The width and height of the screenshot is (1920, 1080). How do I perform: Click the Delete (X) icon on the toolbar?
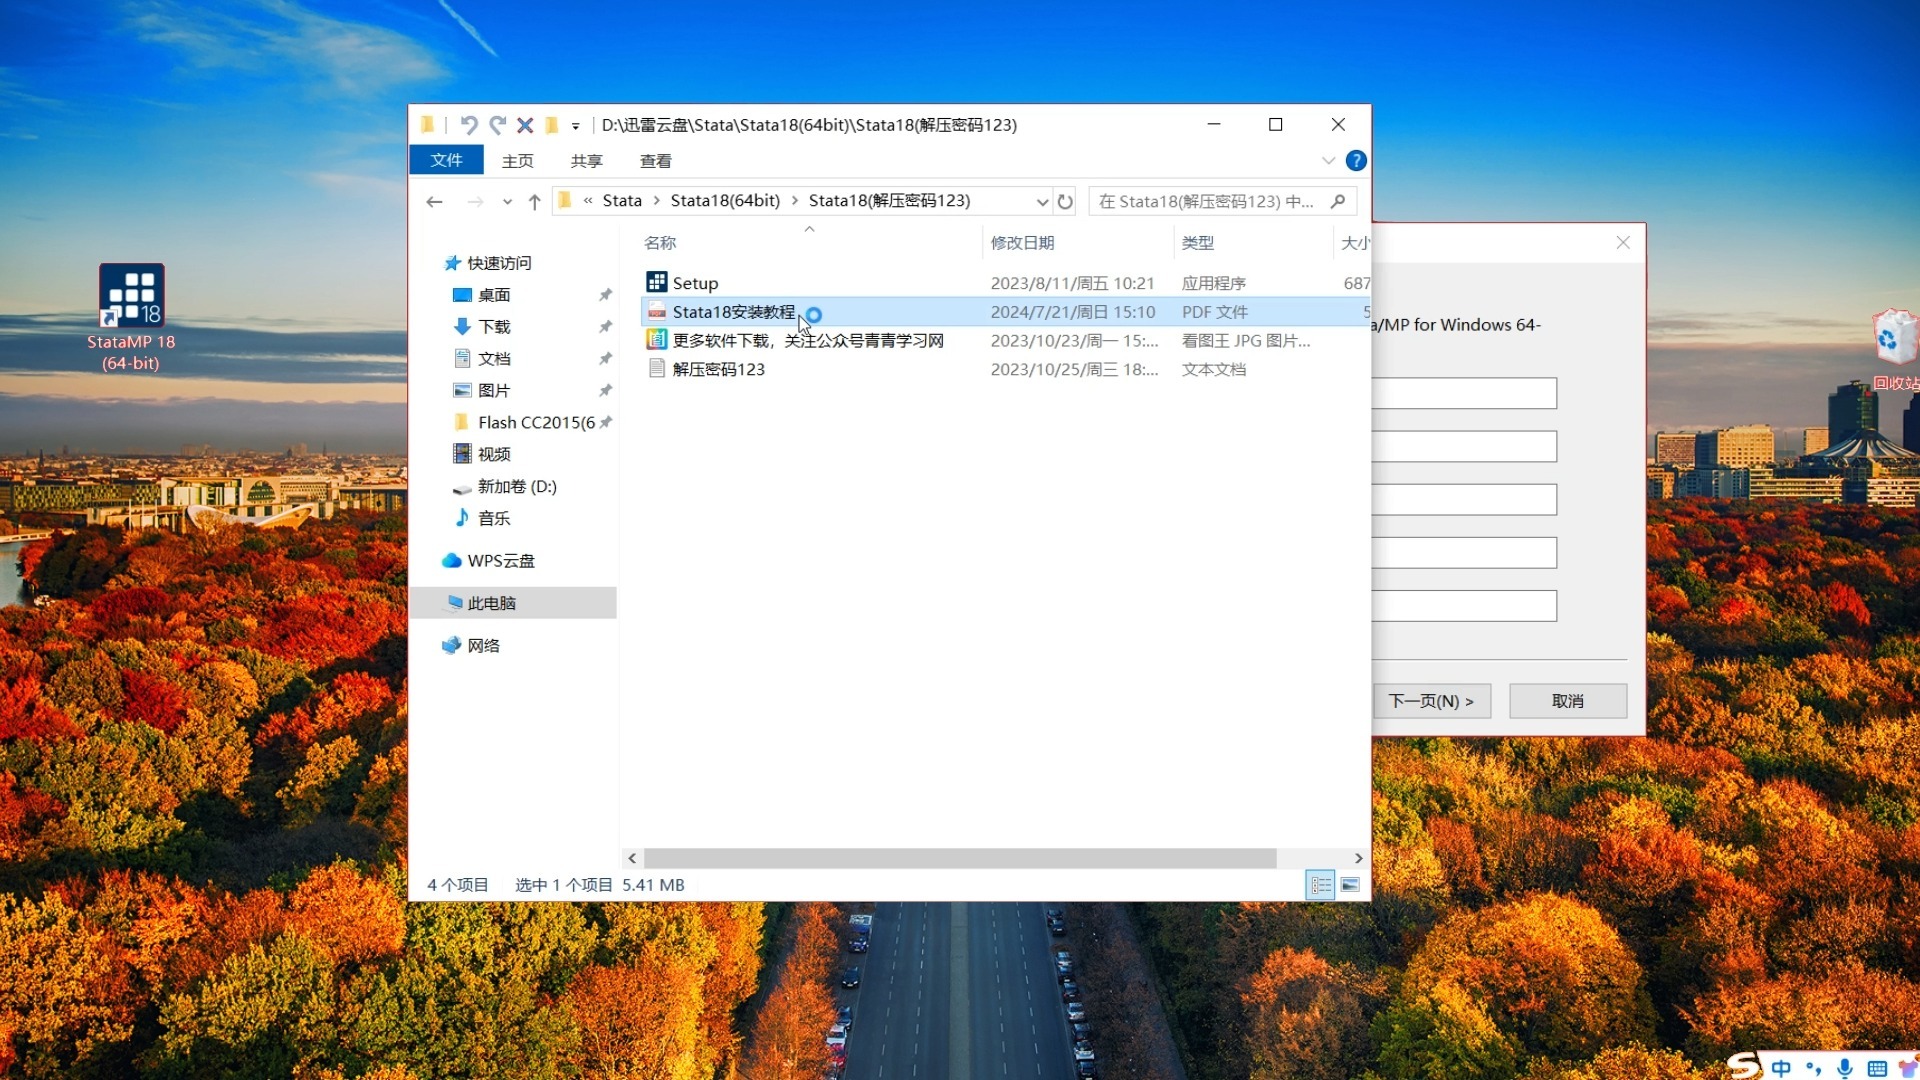point(525,124)
